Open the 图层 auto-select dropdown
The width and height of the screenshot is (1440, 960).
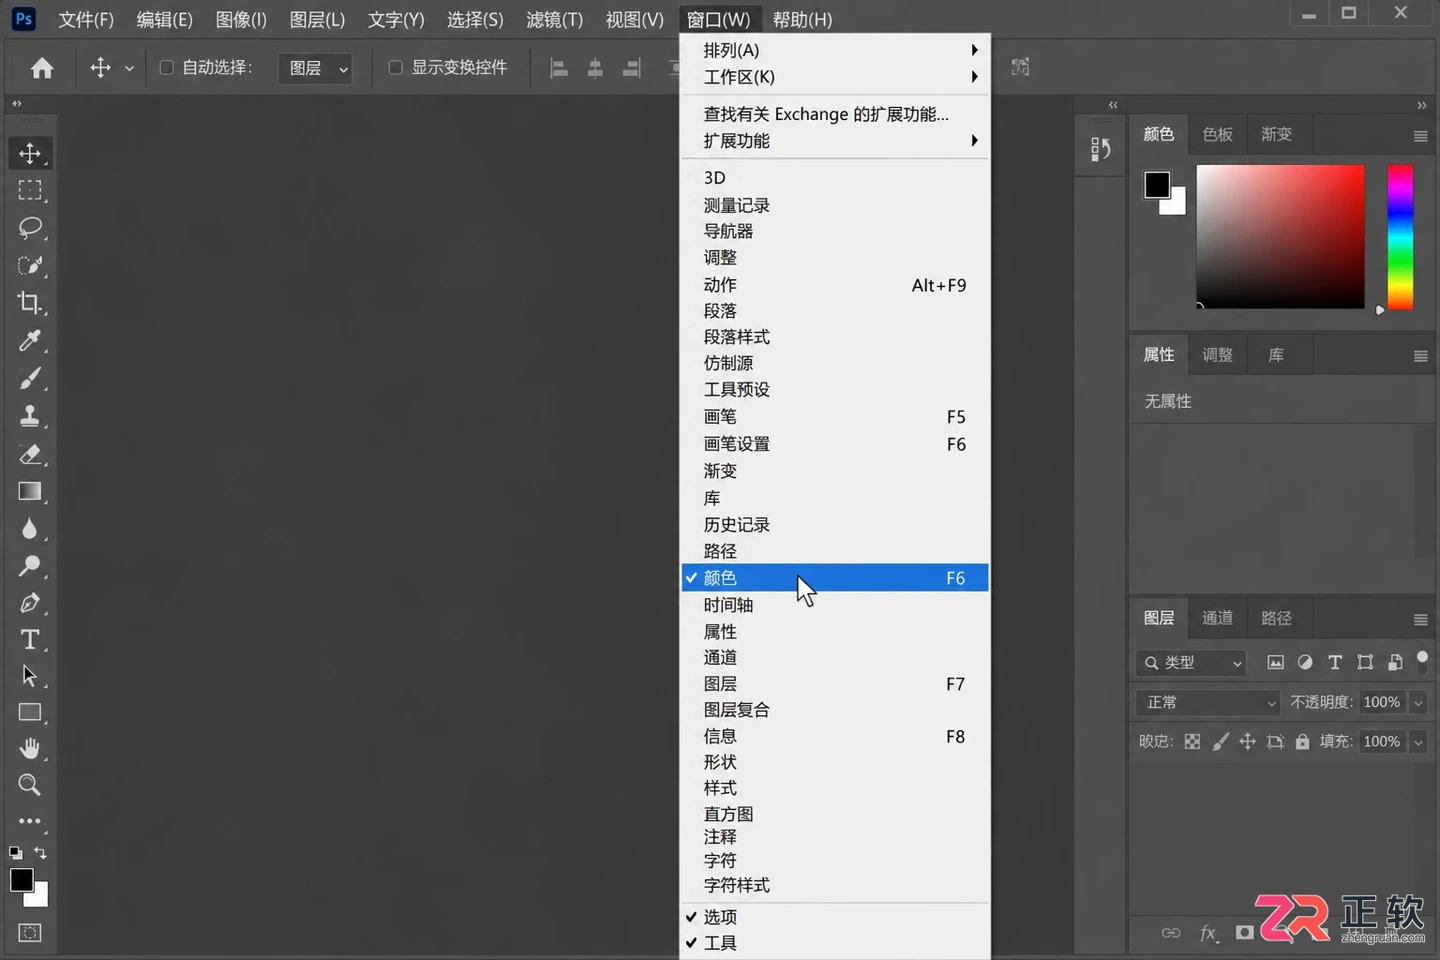point(315,68)
